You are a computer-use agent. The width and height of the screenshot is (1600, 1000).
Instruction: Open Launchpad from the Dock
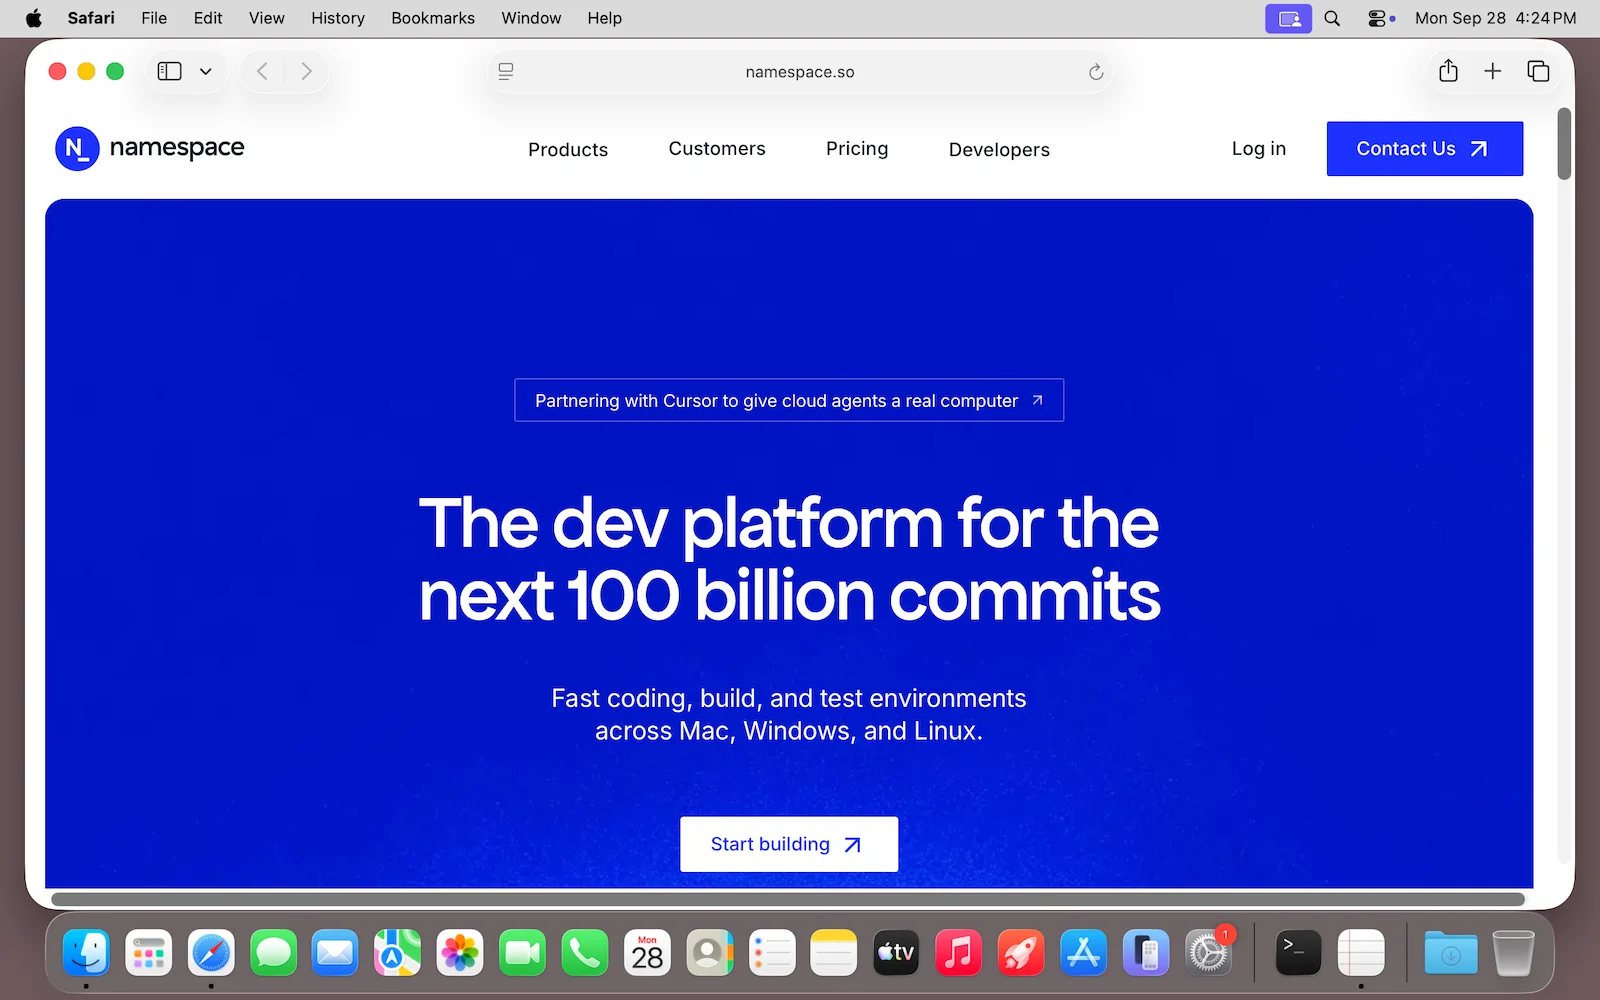(x=148, y=953)
